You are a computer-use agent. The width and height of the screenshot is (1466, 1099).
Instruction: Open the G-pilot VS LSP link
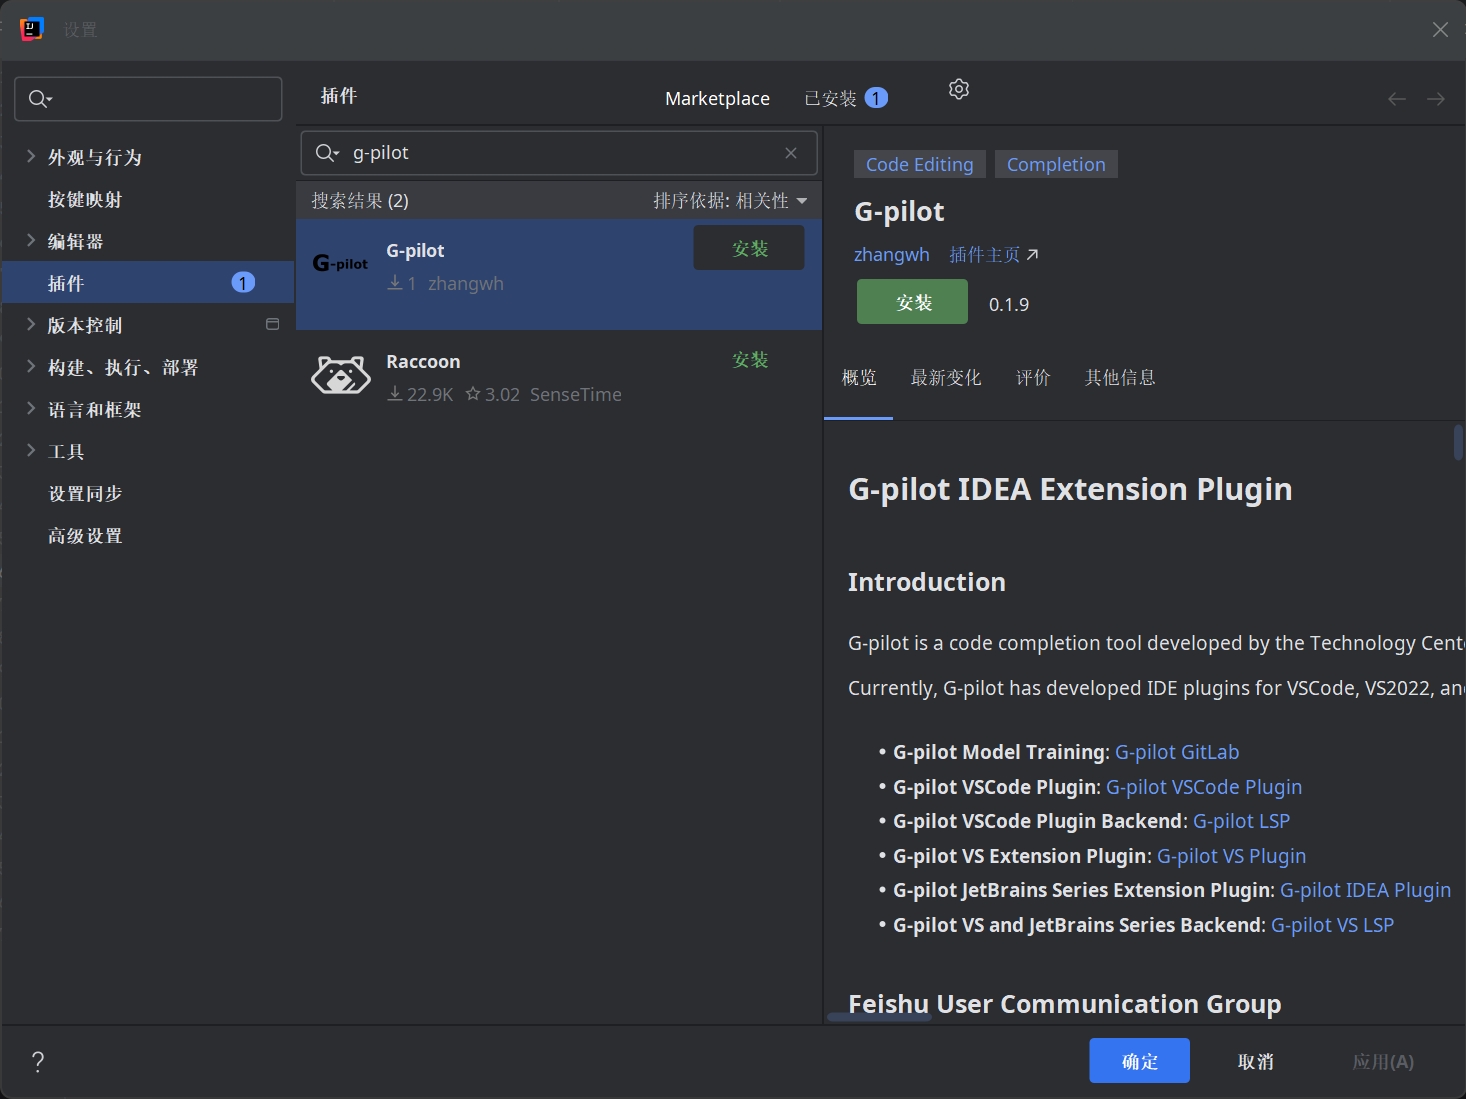click(1332, 925)
